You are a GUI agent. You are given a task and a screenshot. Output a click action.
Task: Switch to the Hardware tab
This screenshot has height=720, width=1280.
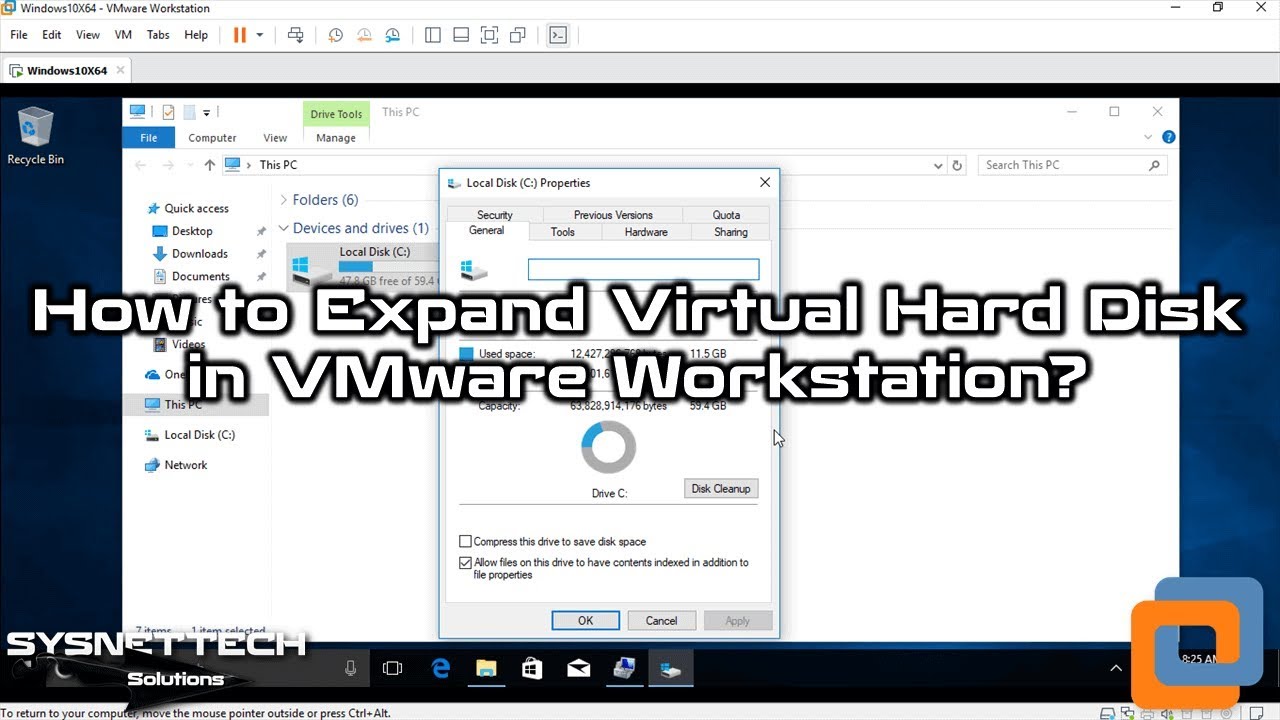646,232
